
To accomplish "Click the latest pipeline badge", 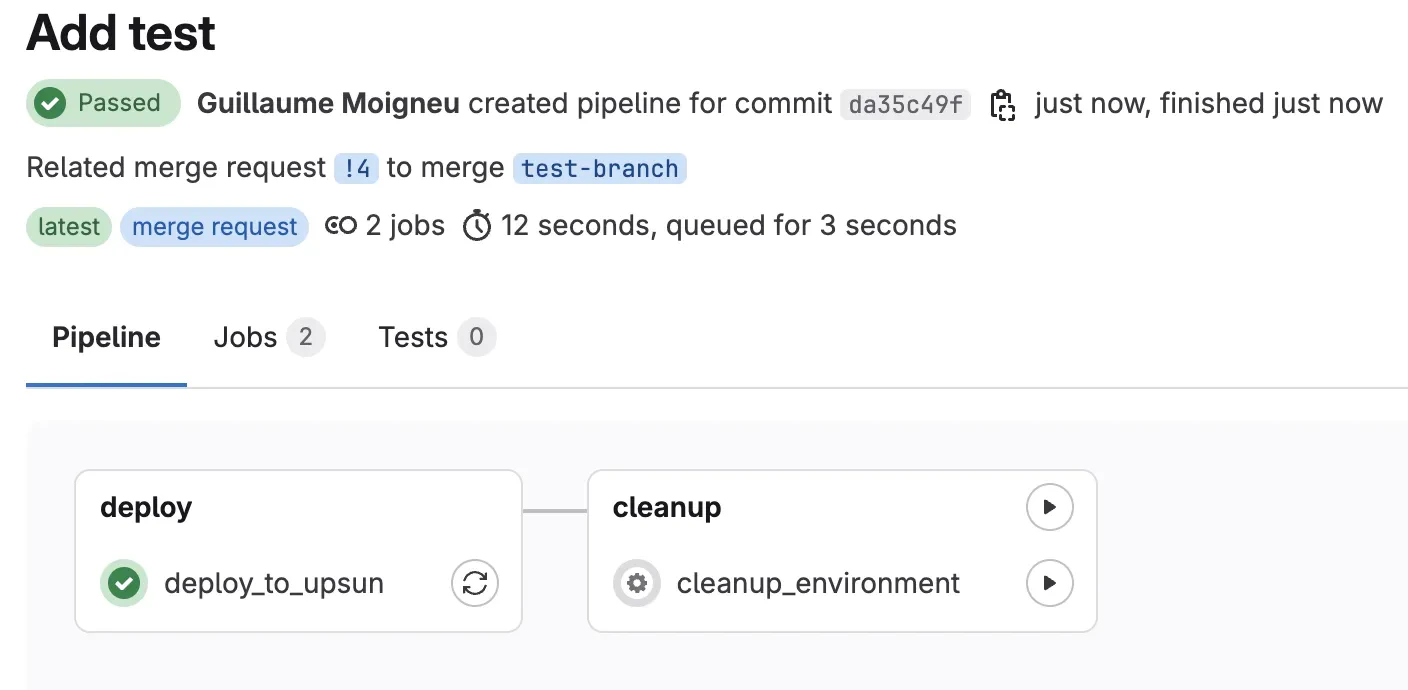I will 68,227.
